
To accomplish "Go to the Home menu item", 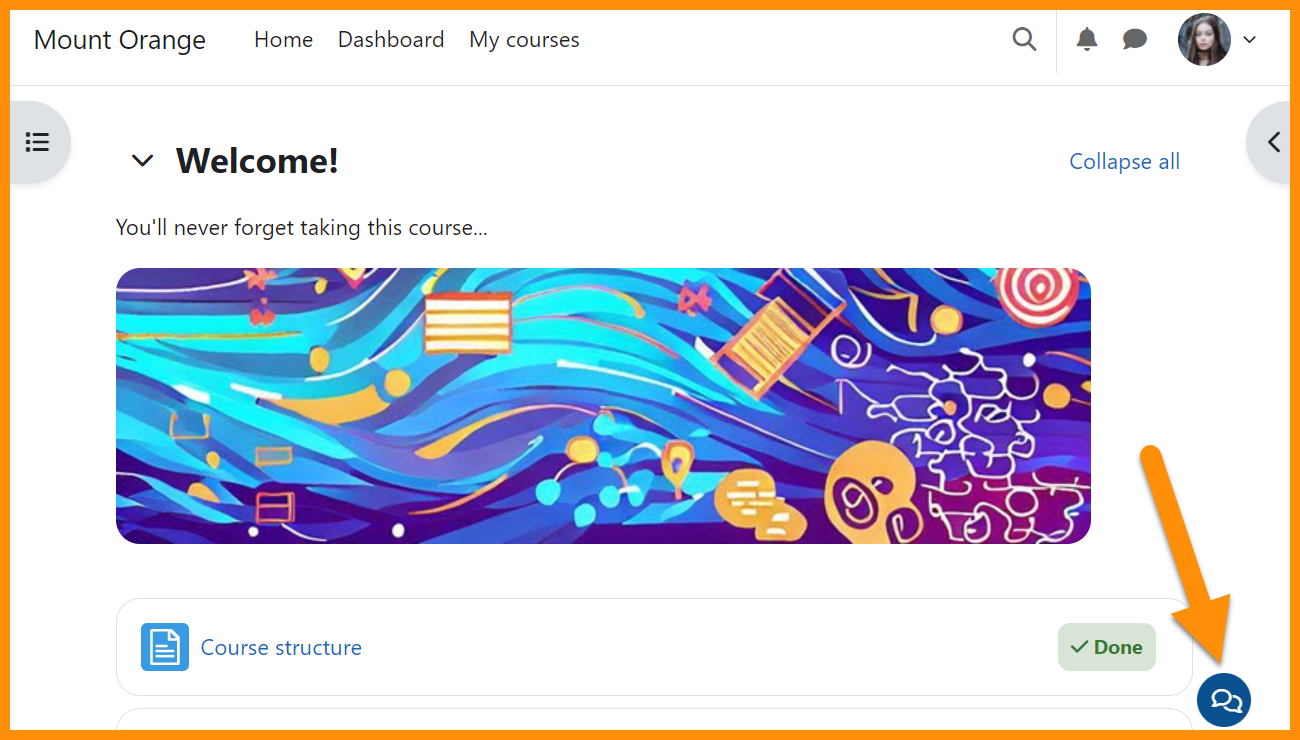I will [x=283, y=40].
